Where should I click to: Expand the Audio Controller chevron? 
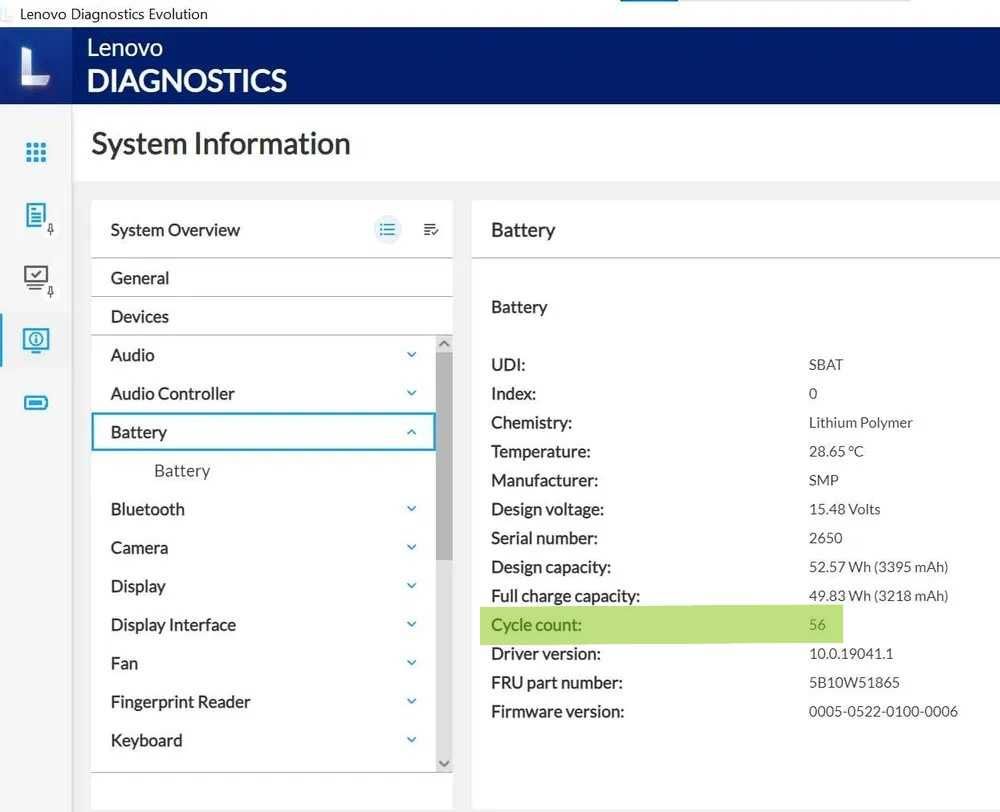(x=411, y=393)
